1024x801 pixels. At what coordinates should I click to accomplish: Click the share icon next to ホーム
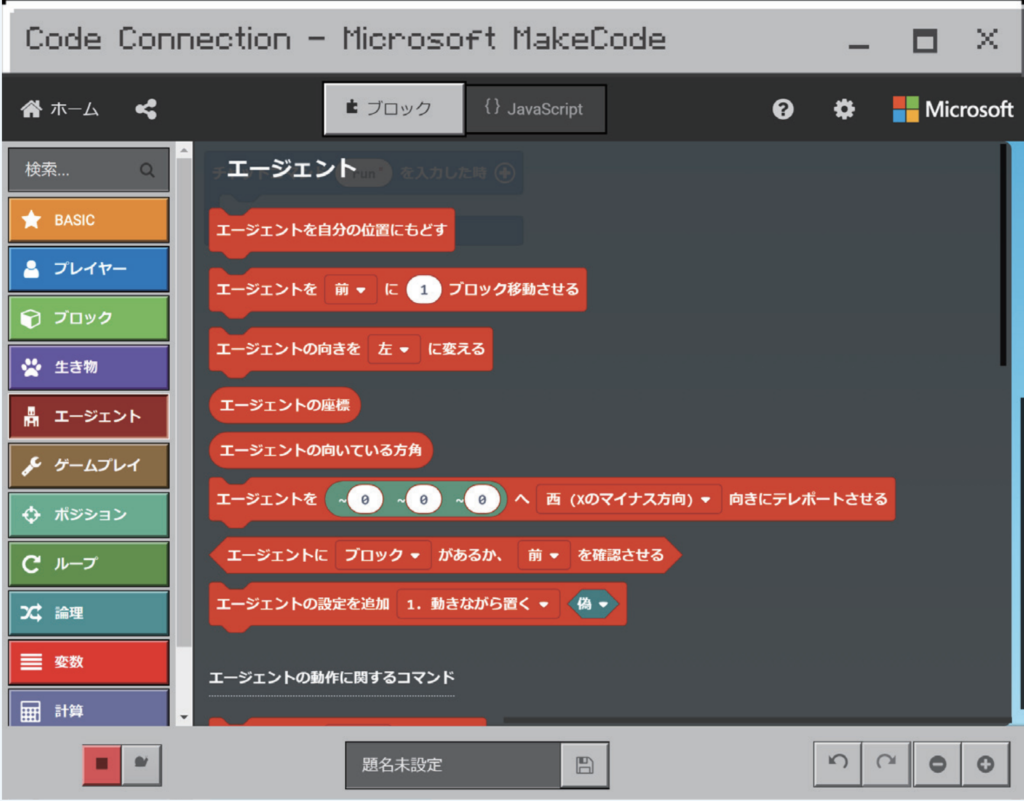tap(146, 110)
